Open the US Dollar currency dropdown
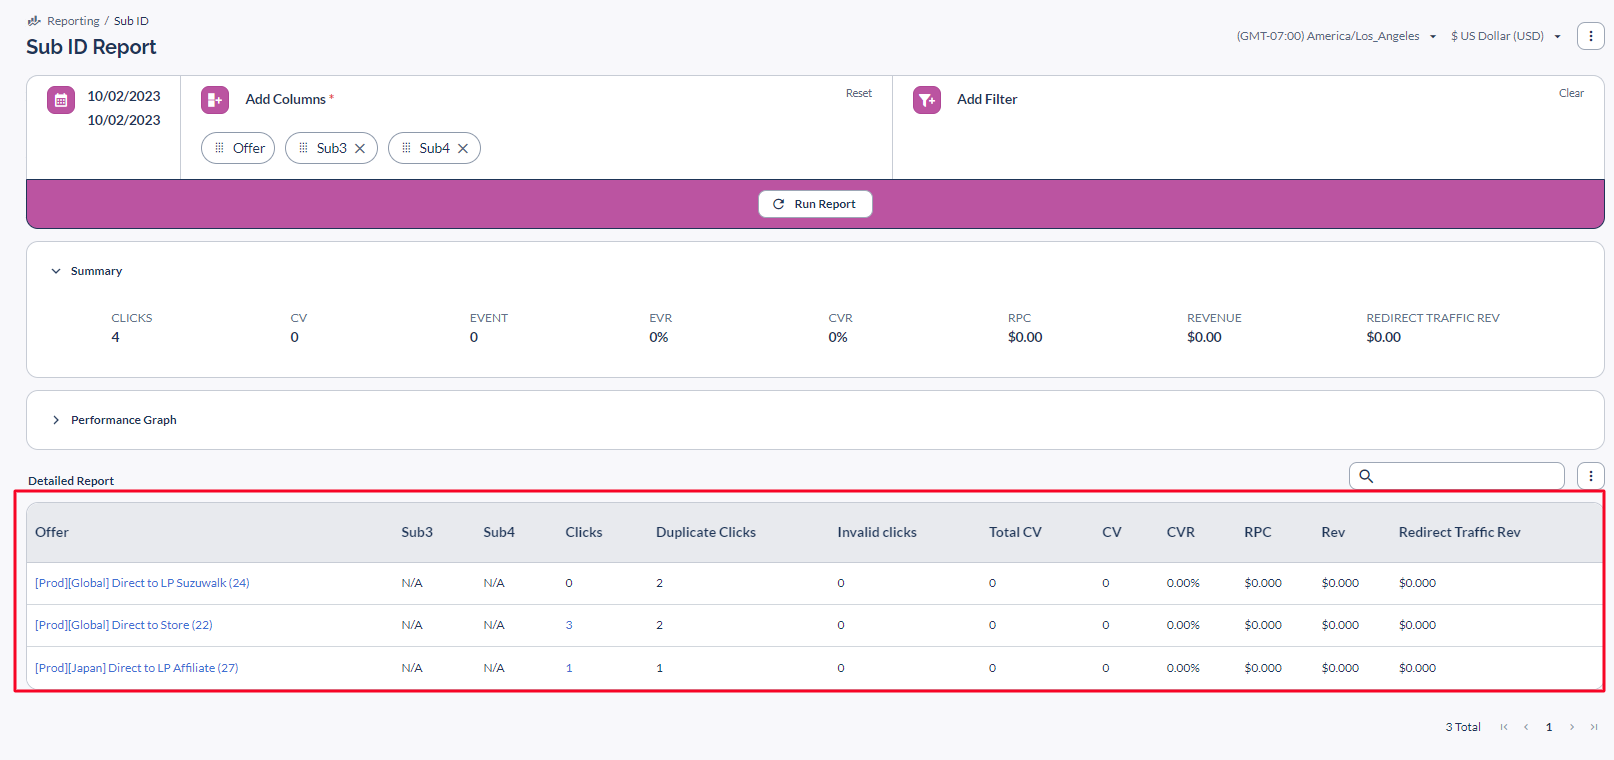This screenshot has width=1614, height=760. click(1505, 36)
